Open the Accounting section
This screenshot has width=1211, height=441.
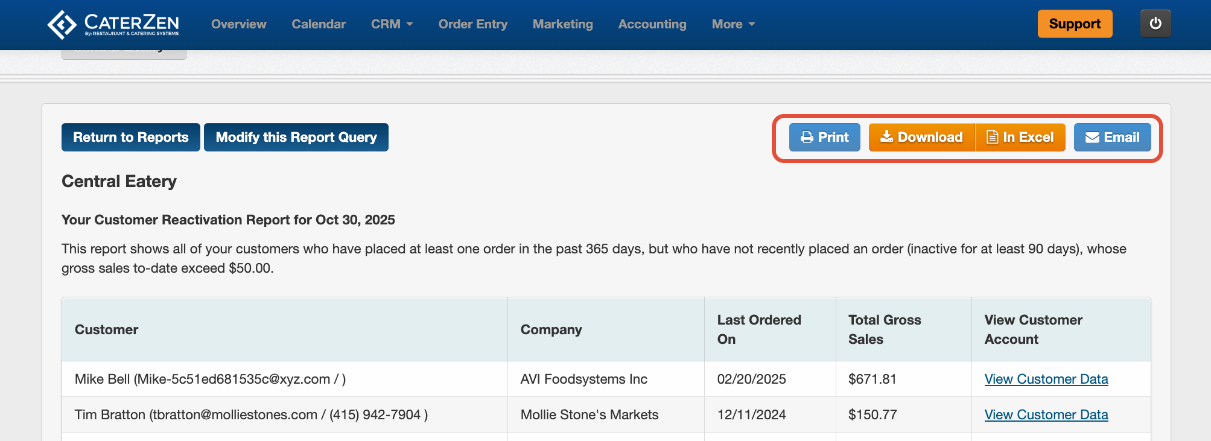point(652,24)
